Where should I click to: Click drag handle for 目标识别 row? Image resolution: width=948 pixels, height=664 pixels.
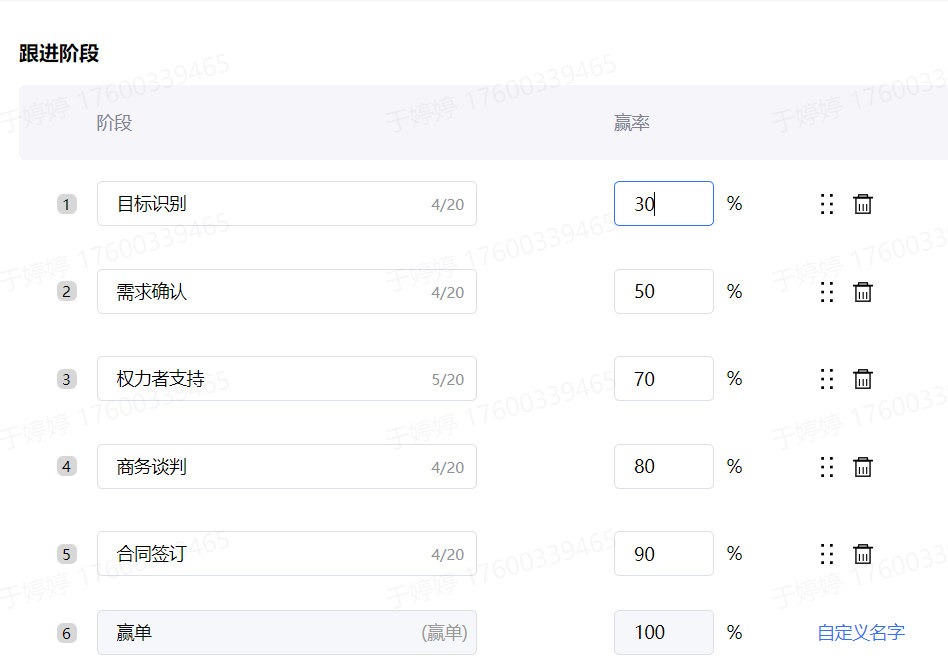point(827,204)
